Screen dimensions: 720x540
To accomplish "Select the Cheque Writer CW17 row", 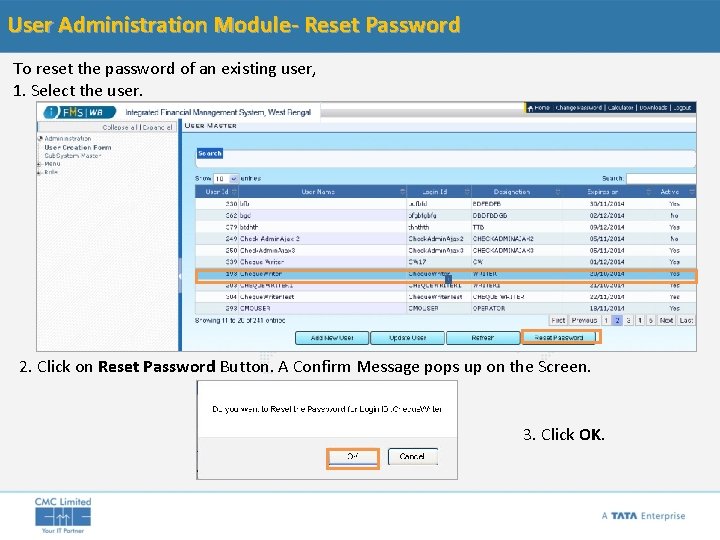I will pos(445,262).
